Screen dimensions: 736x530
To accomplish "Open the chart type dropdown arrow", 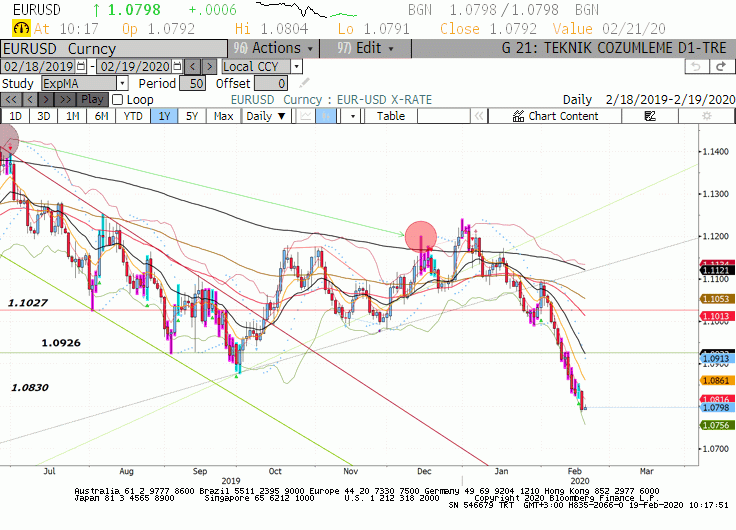I will (x=352, y=116).
